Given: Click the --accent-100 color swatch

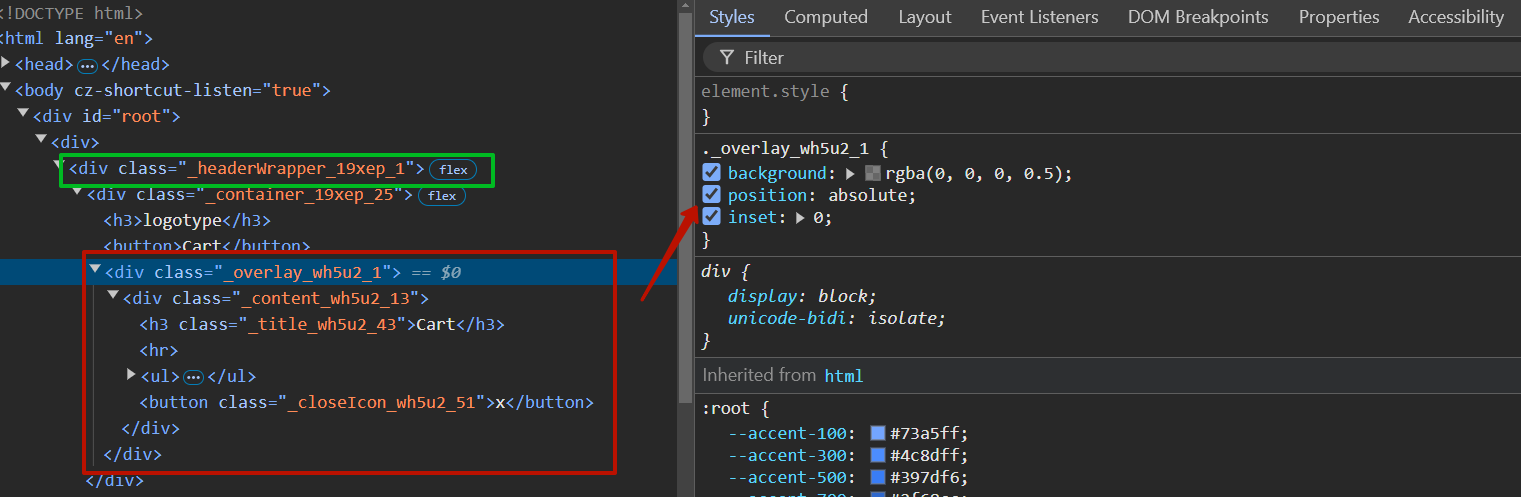Looking at the screenshot, I should point(878,433).
